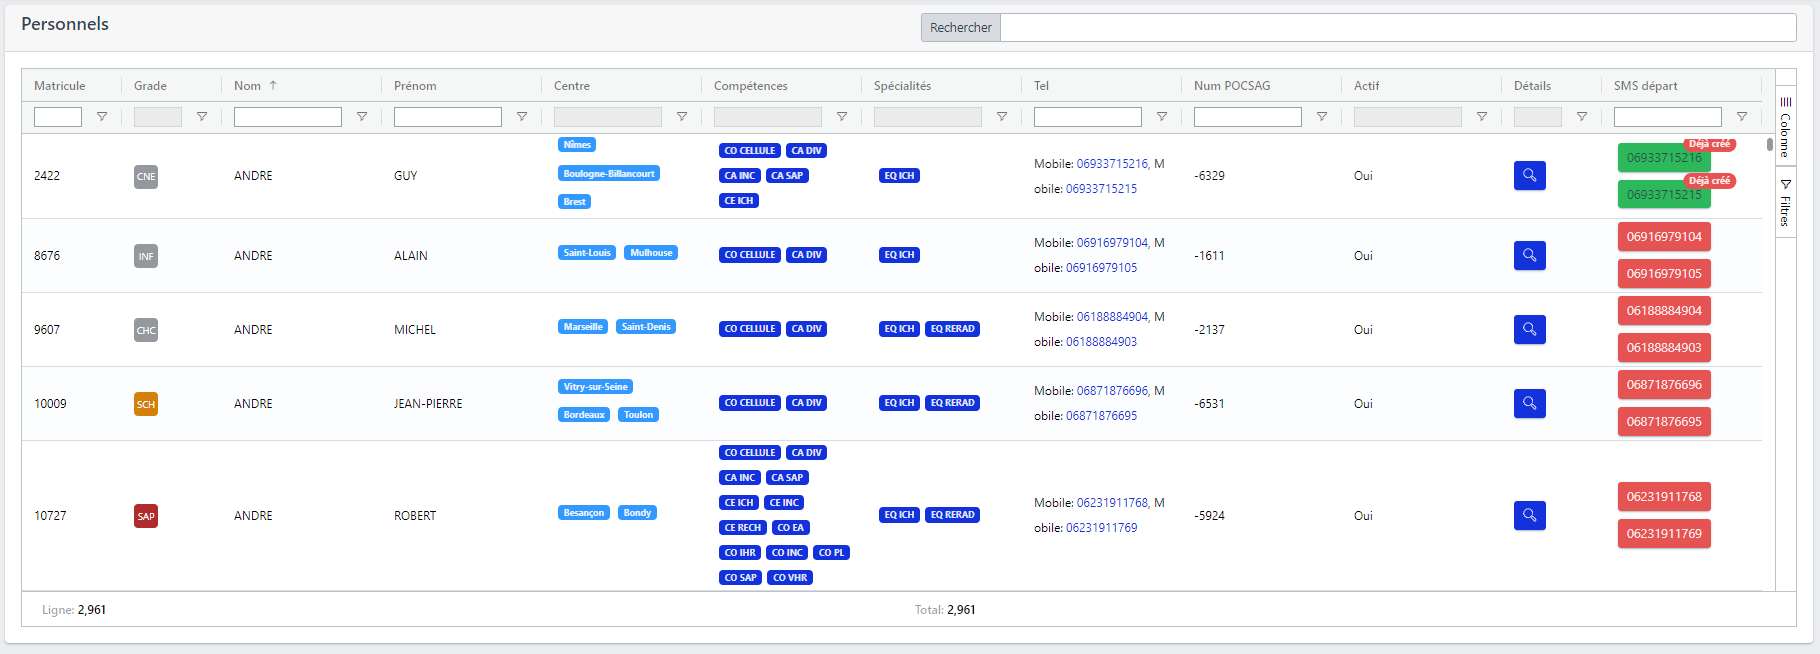
Task: Click the CE RECH competence tag
Action: tap(743, 528)
